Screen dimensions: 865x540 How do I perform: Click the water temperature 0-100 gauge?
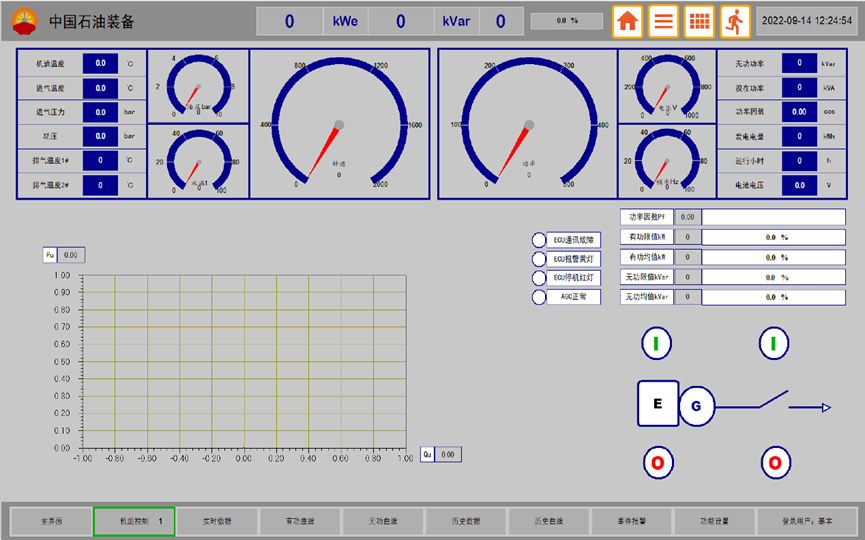click(x=199, y=161)
